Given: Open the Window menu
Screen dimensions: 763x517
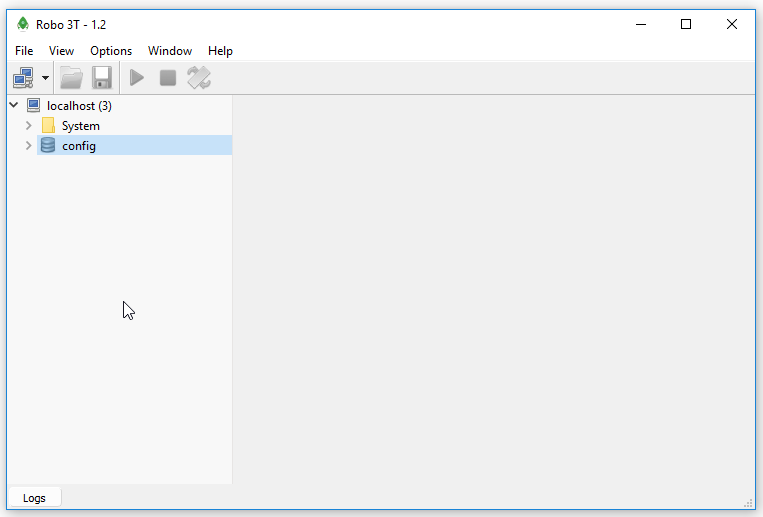Looking at the screenshot, I should 170,51.
